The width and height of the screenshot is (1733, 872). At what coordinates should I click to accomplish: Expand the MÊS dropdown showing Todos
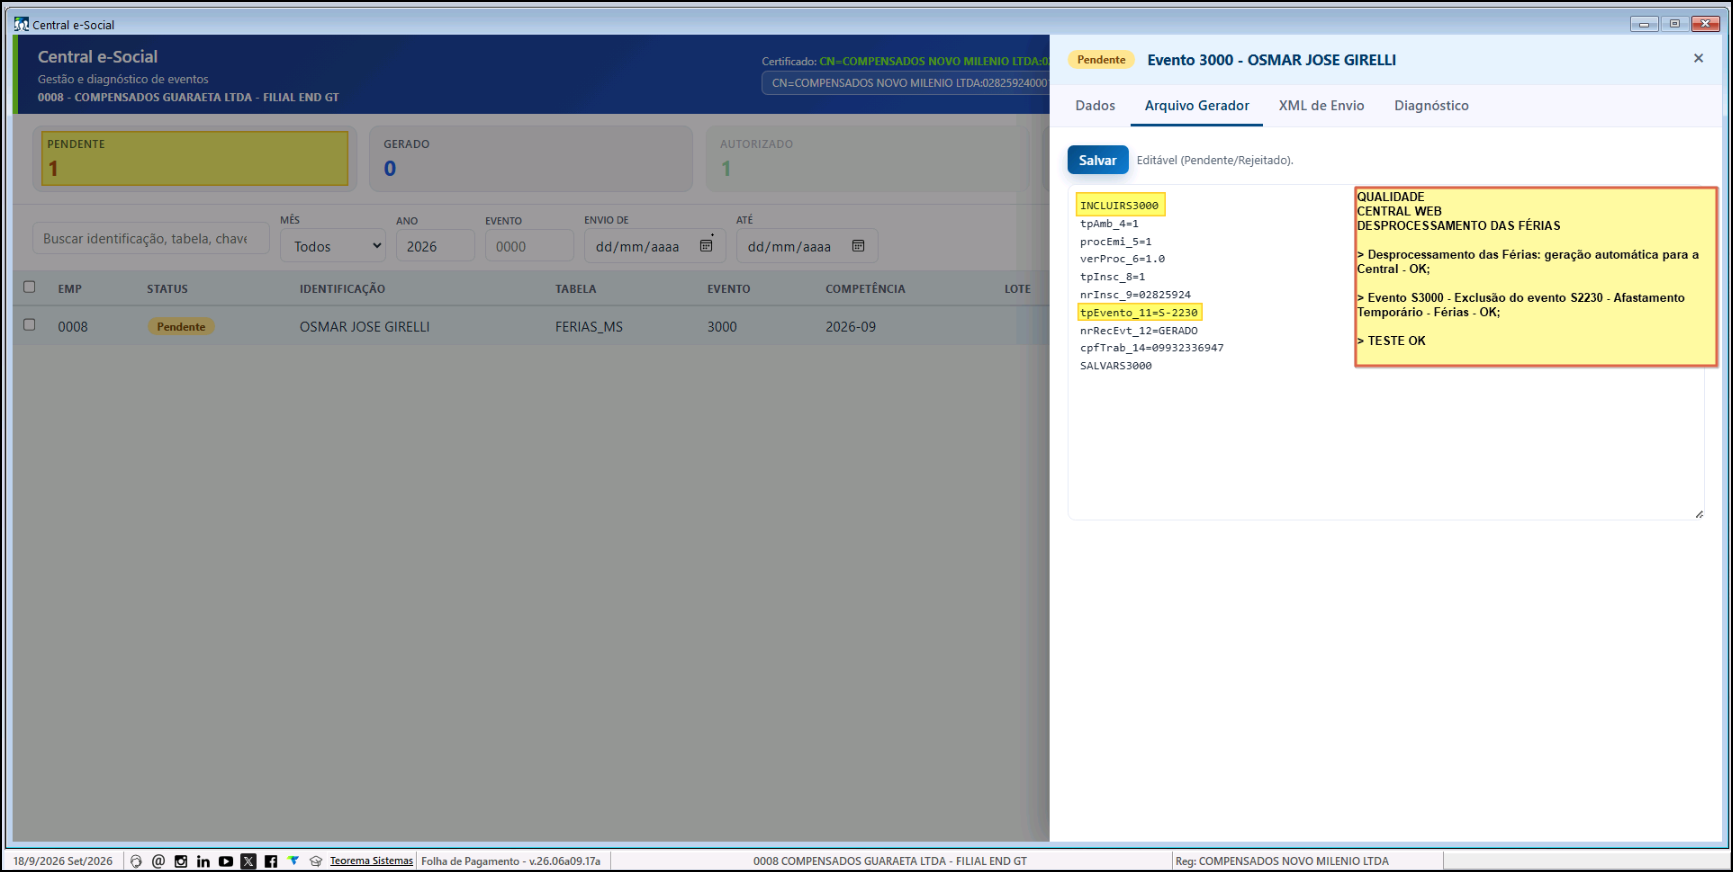pos(333,246)
